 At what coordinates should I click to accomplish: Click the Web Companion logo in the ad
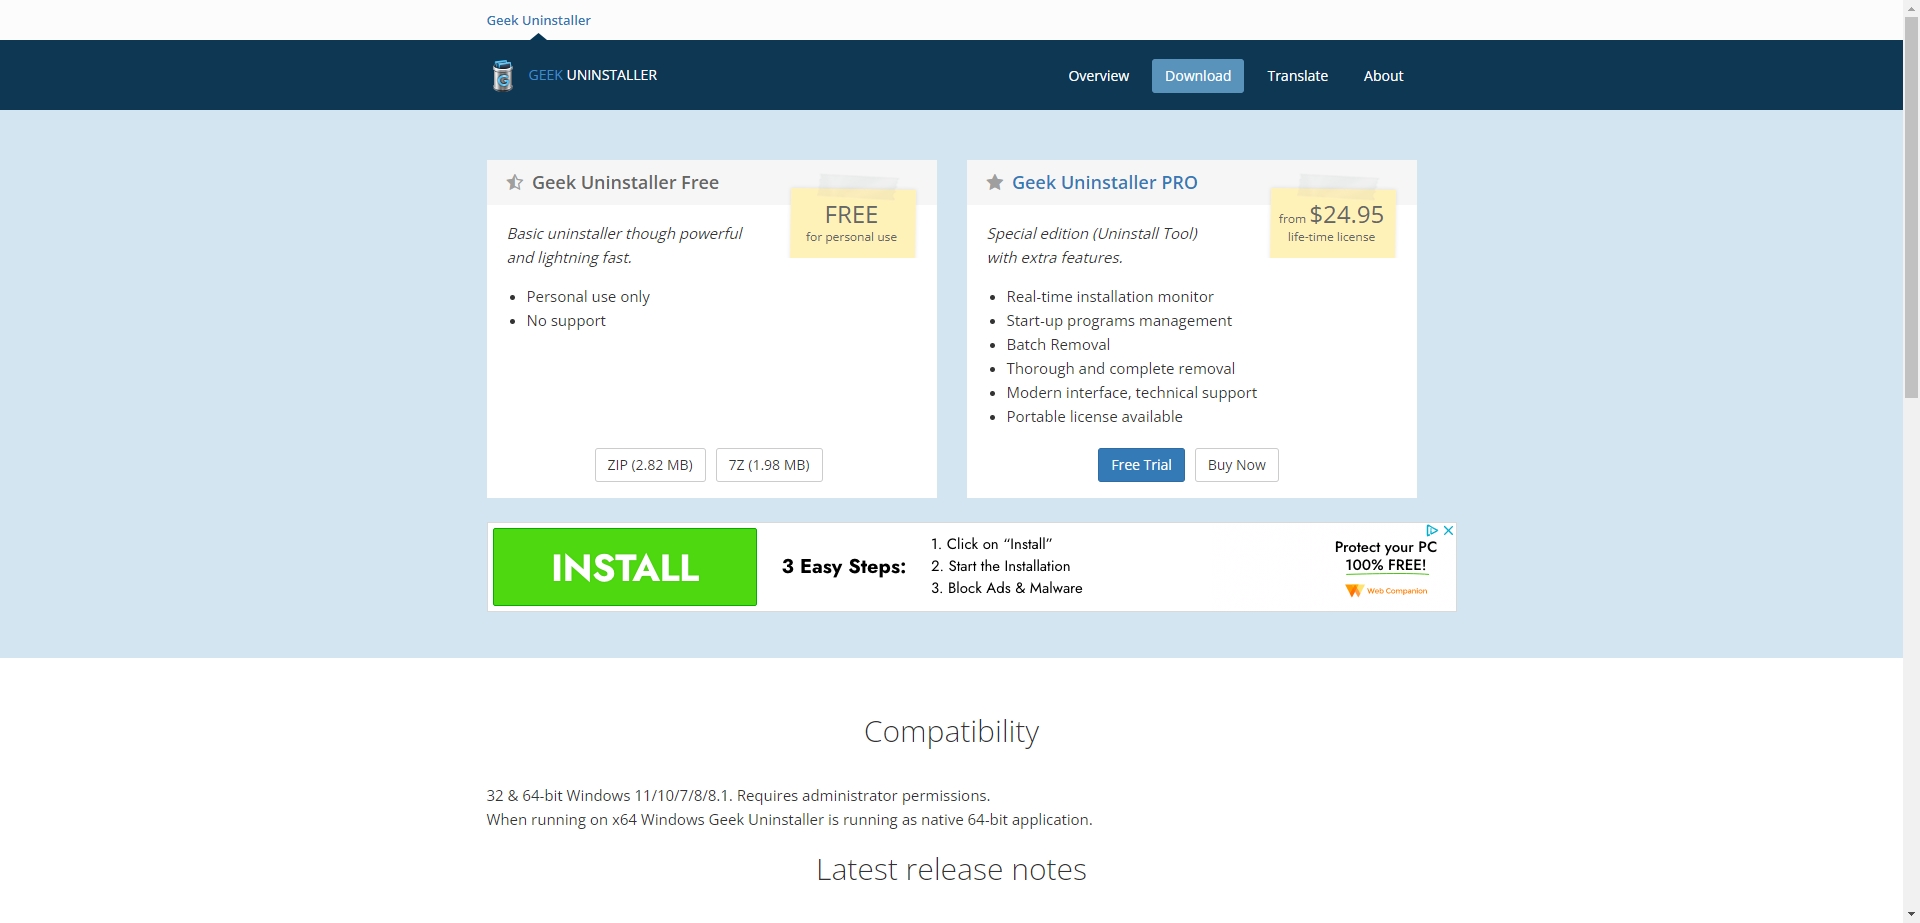click(x=1386, y=591)
